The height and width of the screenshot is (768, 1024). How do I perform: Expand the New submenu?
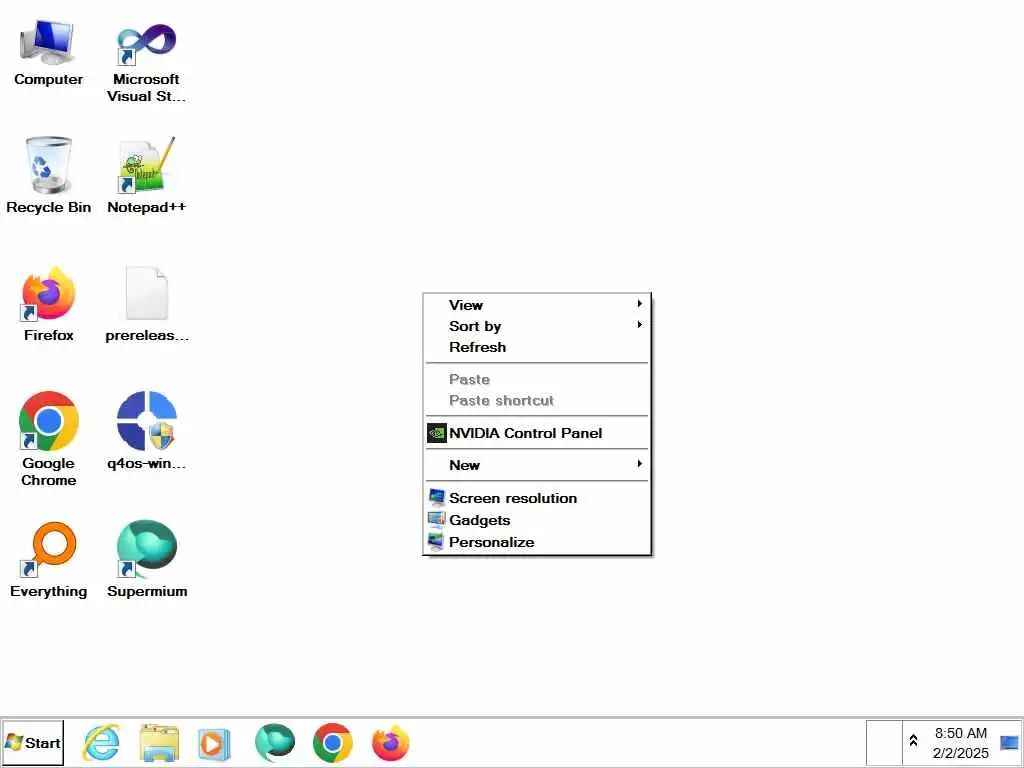(537, 465)
